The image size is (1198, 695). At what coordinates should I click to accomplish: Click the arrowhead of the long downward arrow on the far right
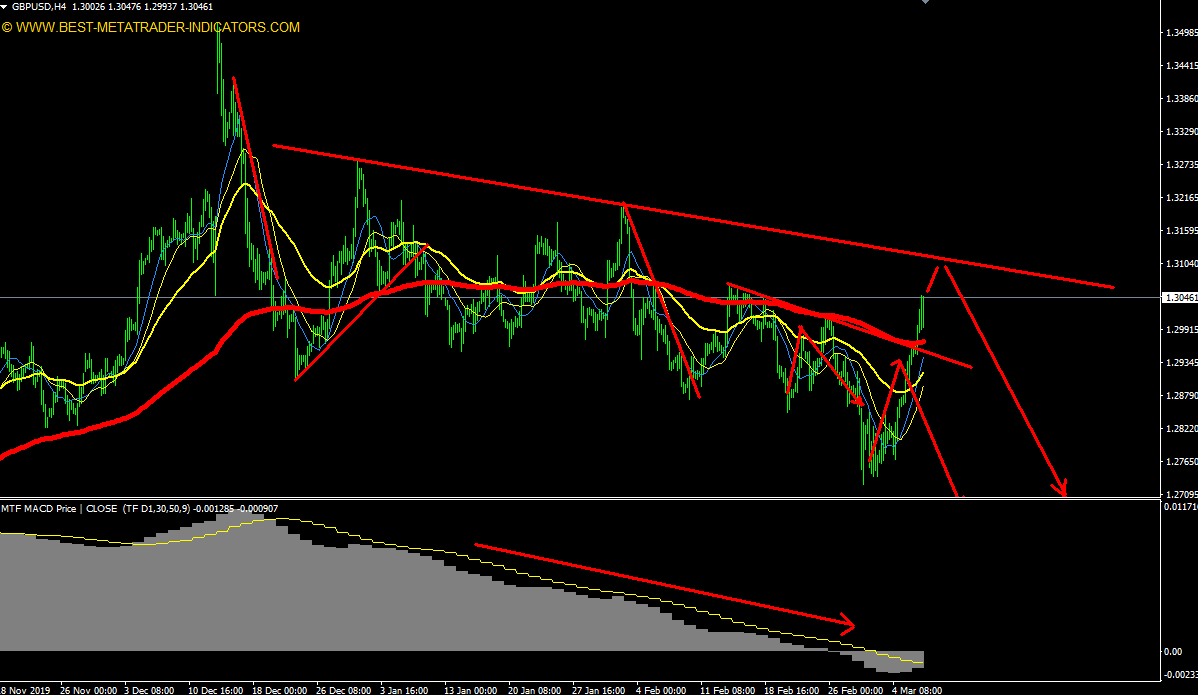(x=1062, y=489)
